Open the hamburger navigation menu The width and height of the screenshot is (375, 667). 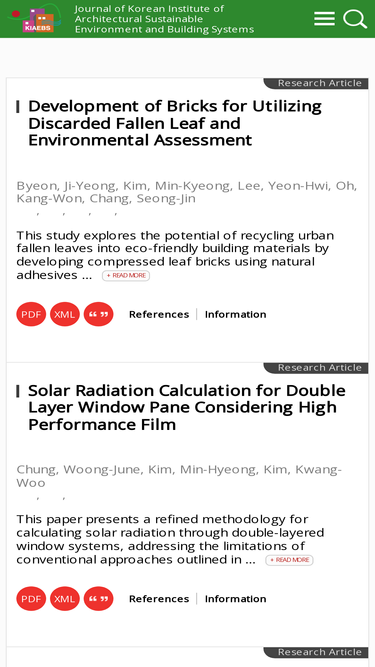(324, 19)
